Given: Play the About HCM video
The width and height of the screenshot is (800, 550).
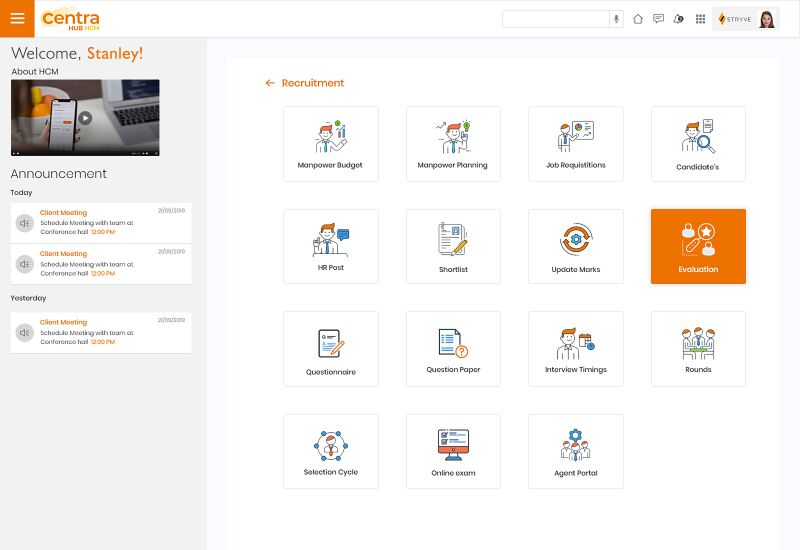Looking at the screenshot, I should 85,118.
